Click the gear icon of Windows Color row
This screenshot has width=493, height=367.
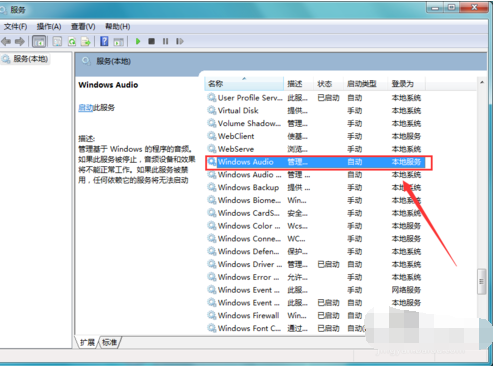click(x=212, y=226)
